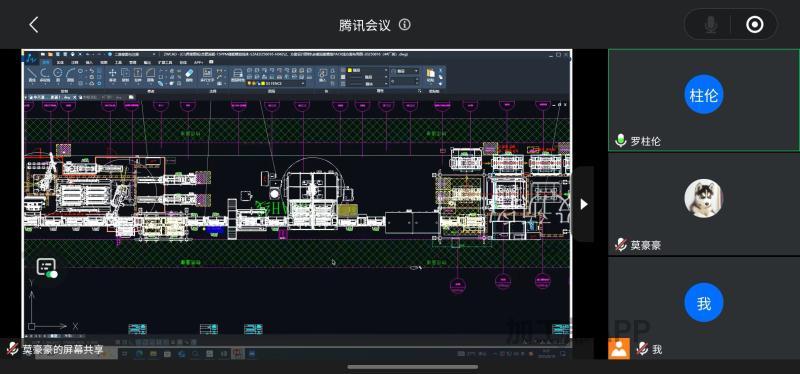
Task: Select the Move tool in CAD ribbon
Action: pos(113,74)
